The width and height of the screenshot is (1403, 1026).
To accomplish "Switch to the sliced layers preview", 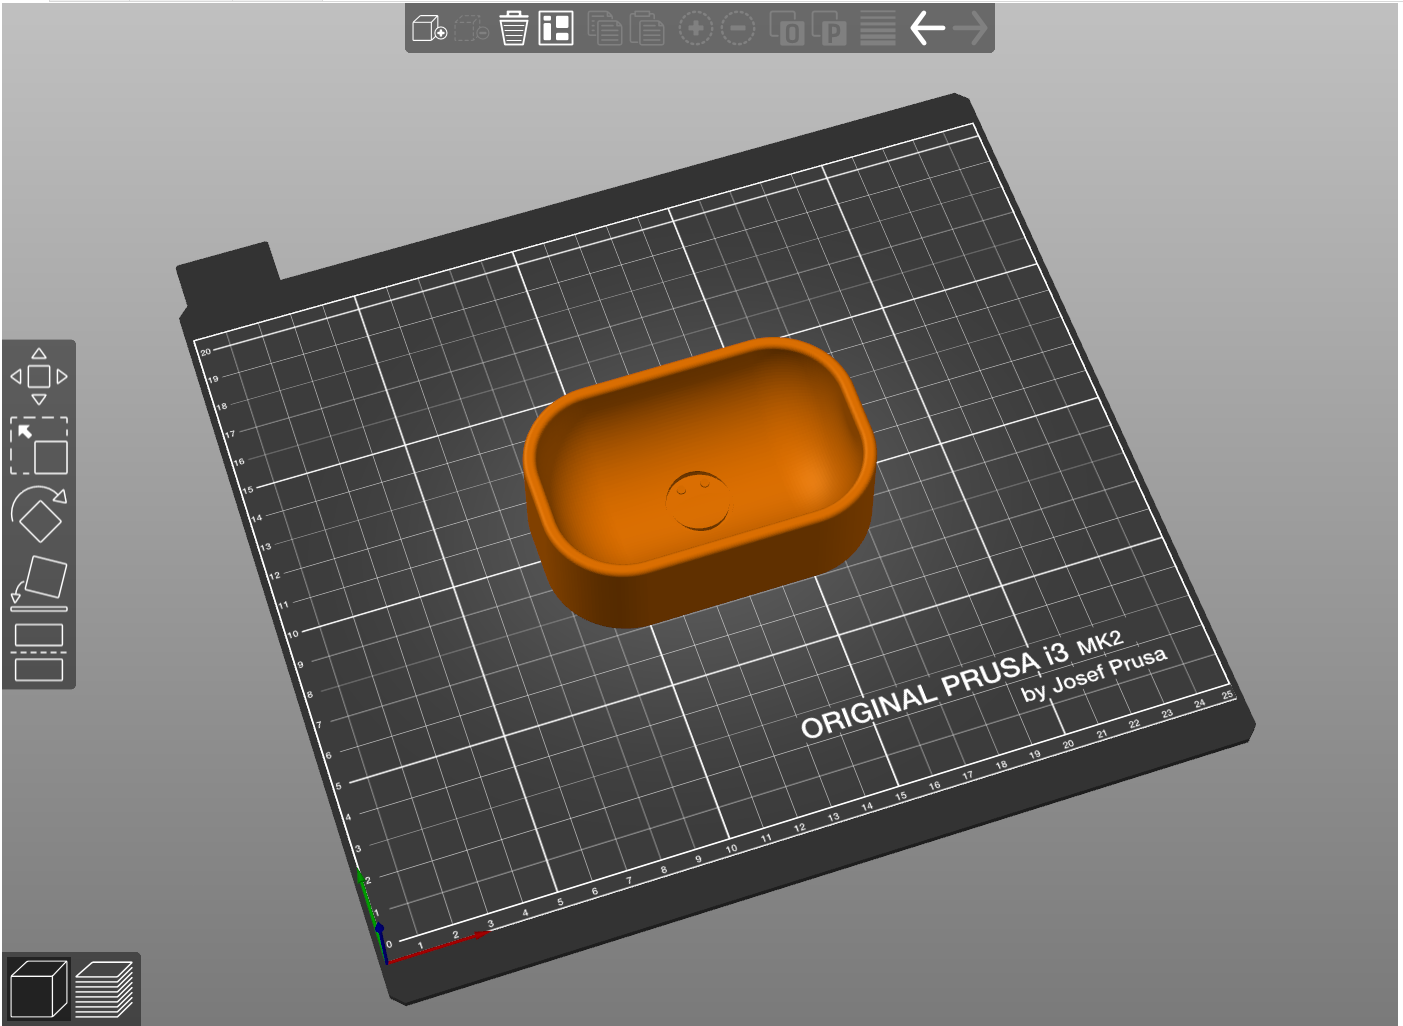I will click(x=104, y=988).
